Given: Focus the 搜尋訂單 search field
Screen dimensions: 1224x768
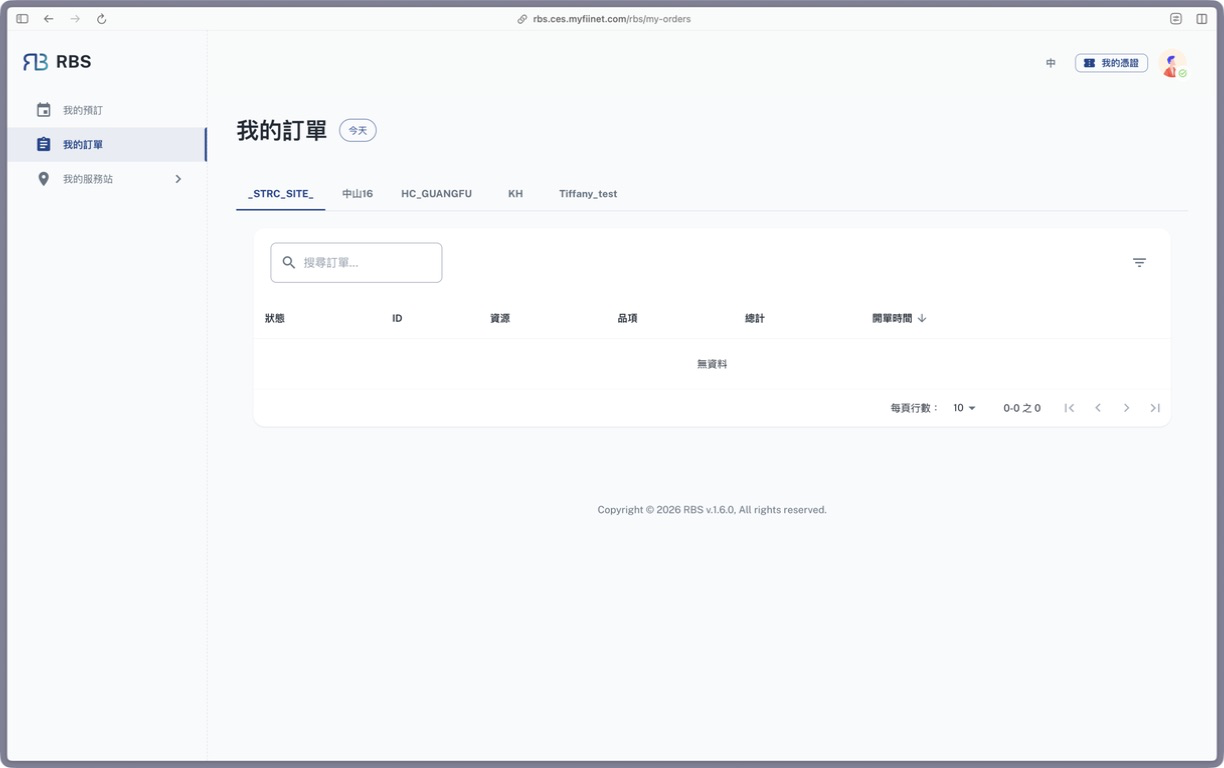Looking at the screenshot, I should (356, 262).
